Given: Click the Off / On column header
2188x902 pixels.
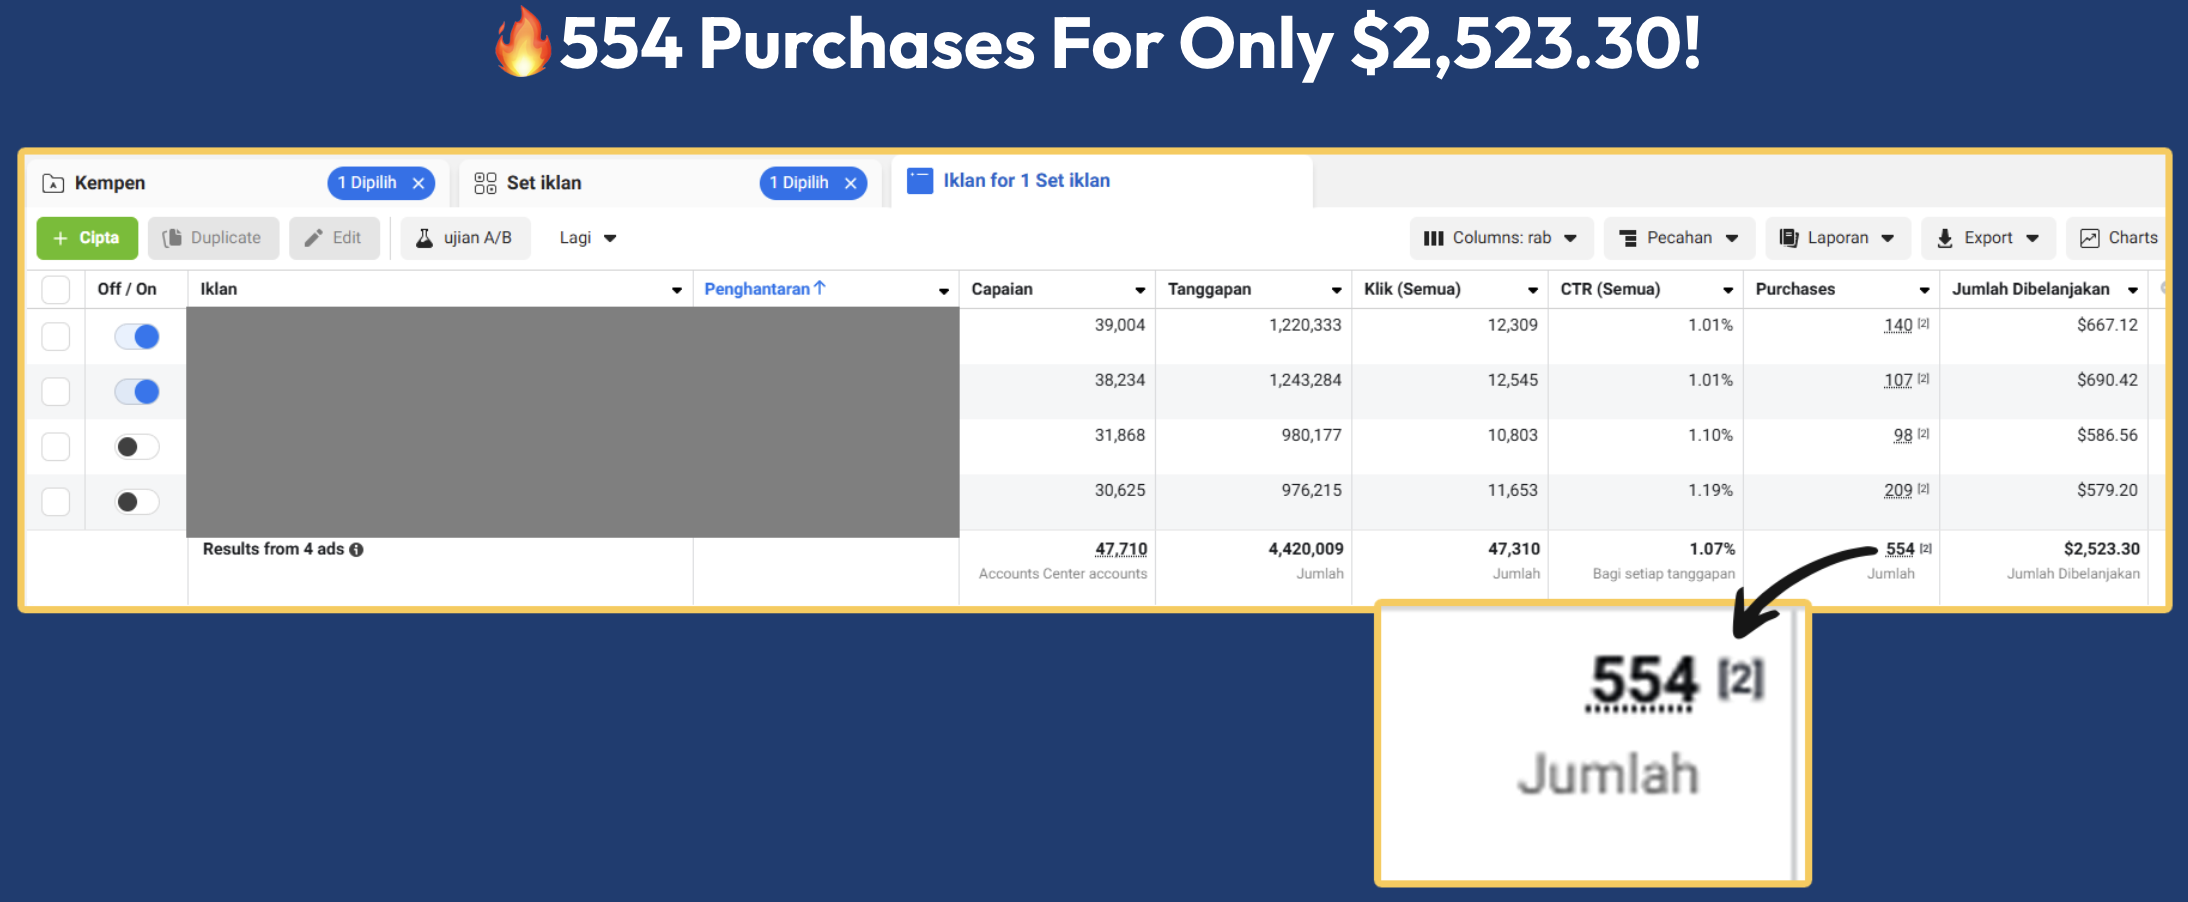Looking at the screenshot, I should pos(127,289).
